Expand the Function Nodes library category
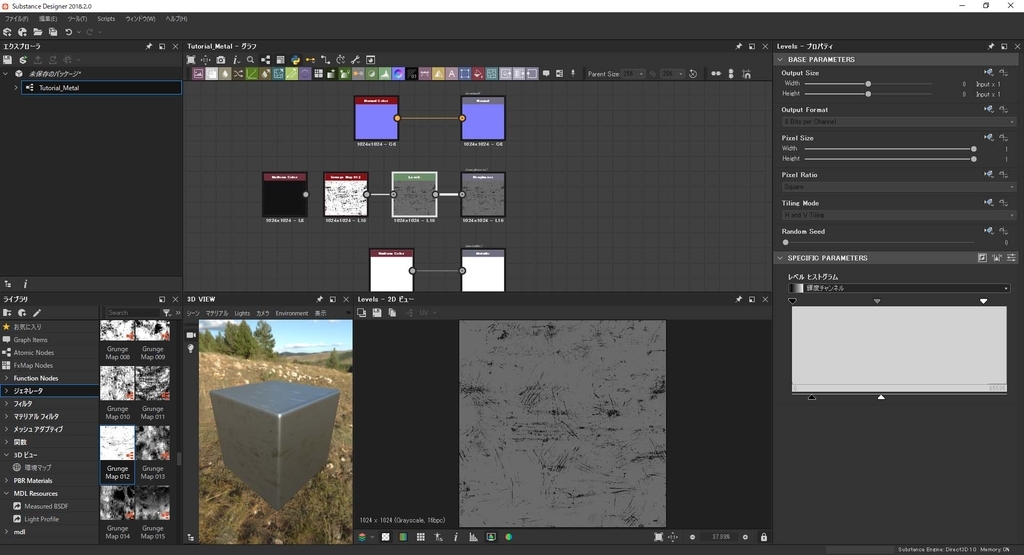This screenshot has height=555, width=1024. click(x=7, y=378)
